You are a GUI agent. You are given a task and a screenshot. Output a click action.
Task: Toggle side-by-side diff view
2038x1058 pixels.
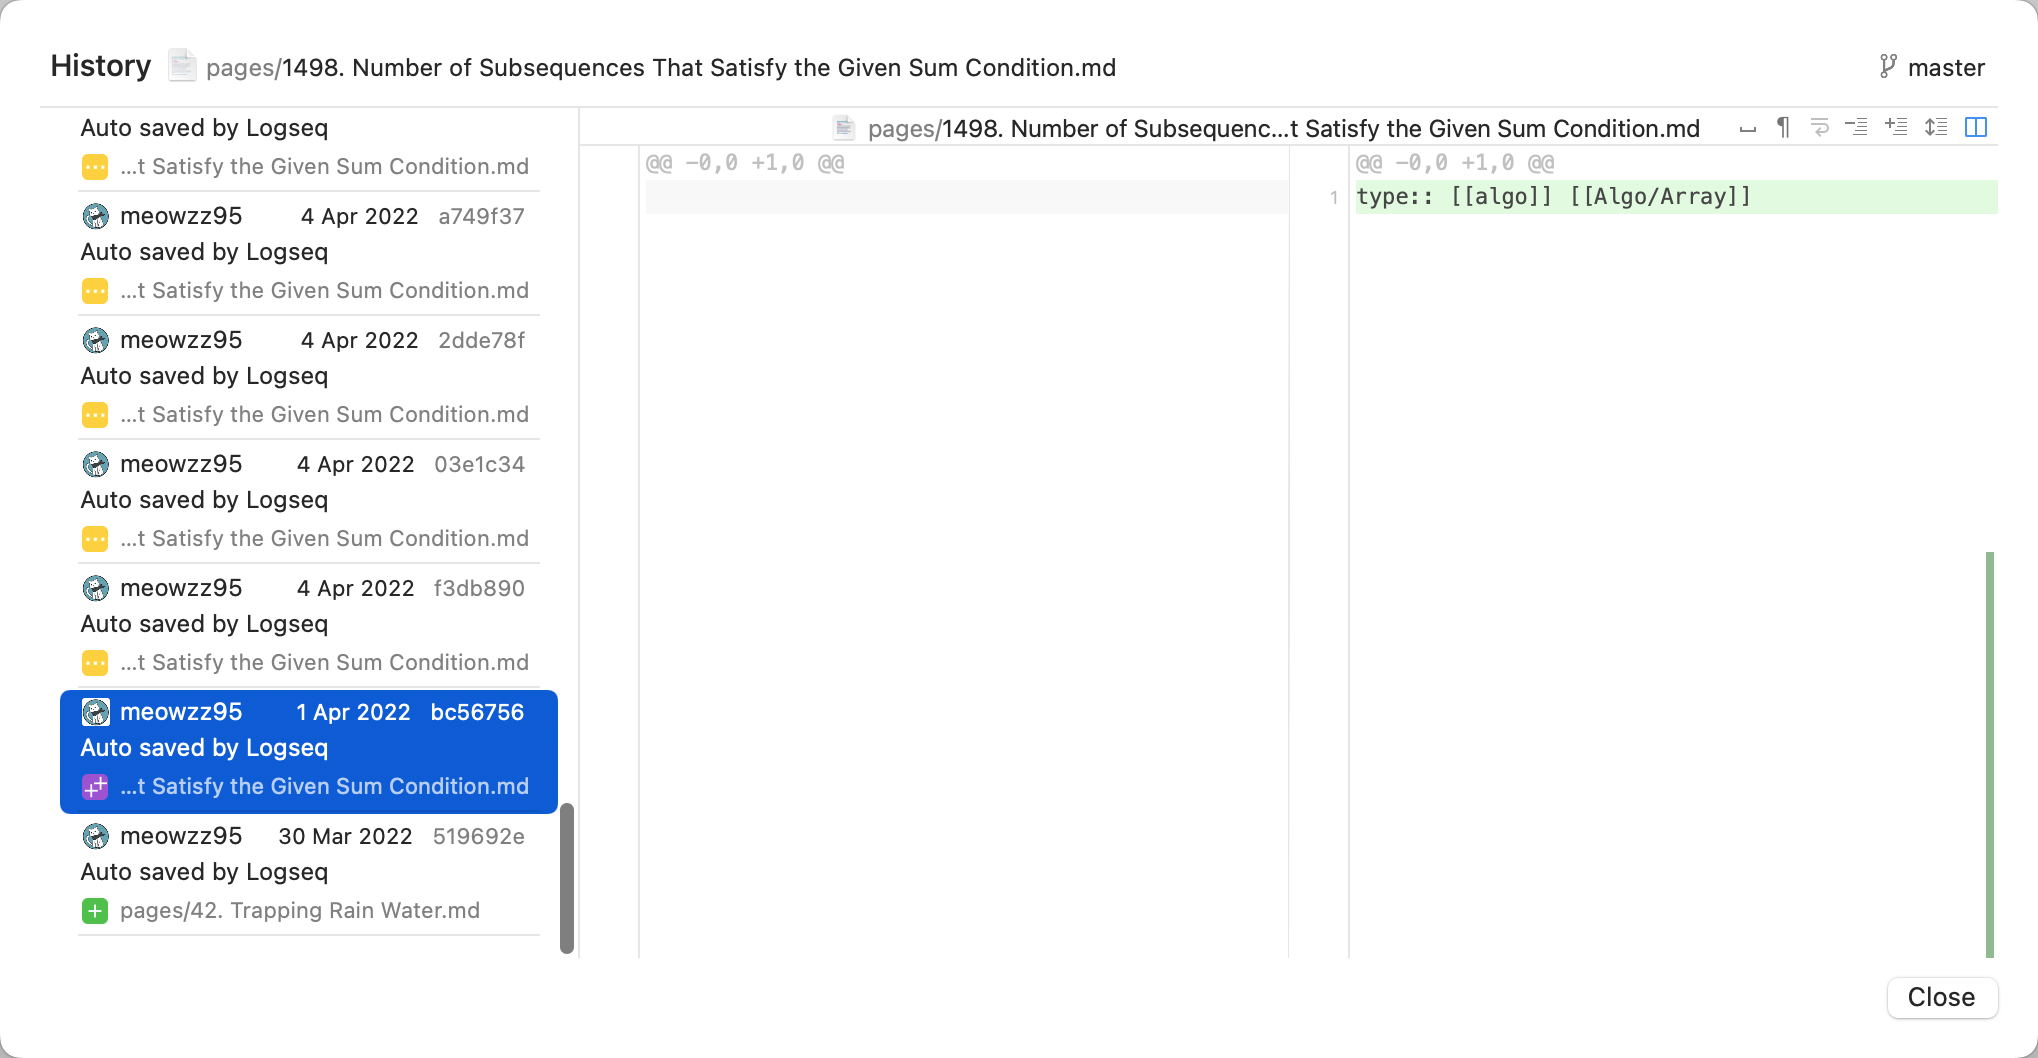(x=1975, y=127)
